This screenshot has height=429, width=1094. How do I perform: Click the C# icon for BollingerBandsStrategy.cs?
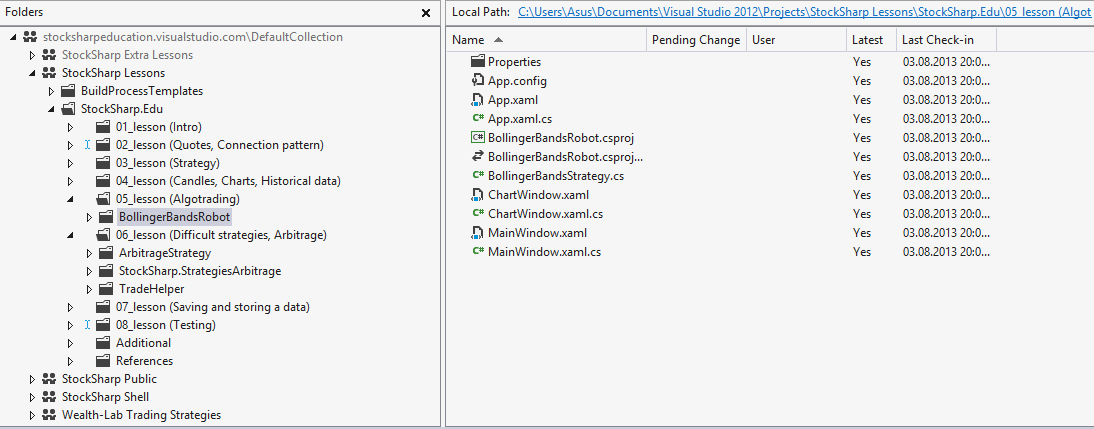coord(478,175)
